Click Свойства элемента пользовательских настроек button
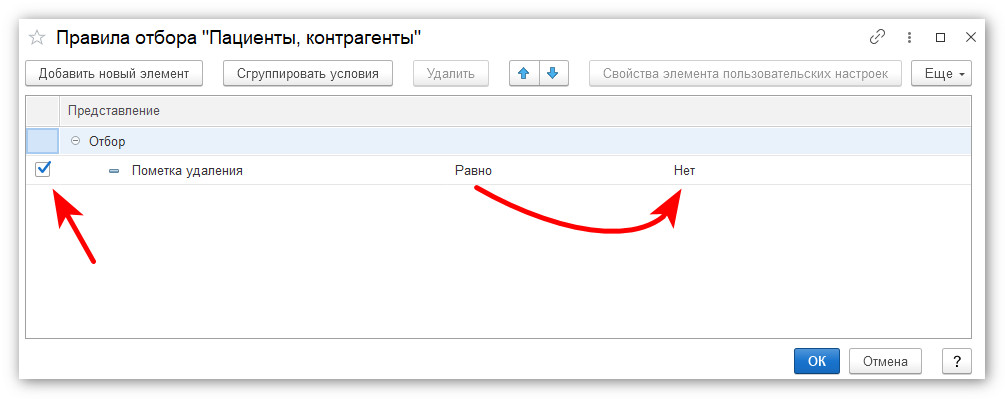 [745, 73]
